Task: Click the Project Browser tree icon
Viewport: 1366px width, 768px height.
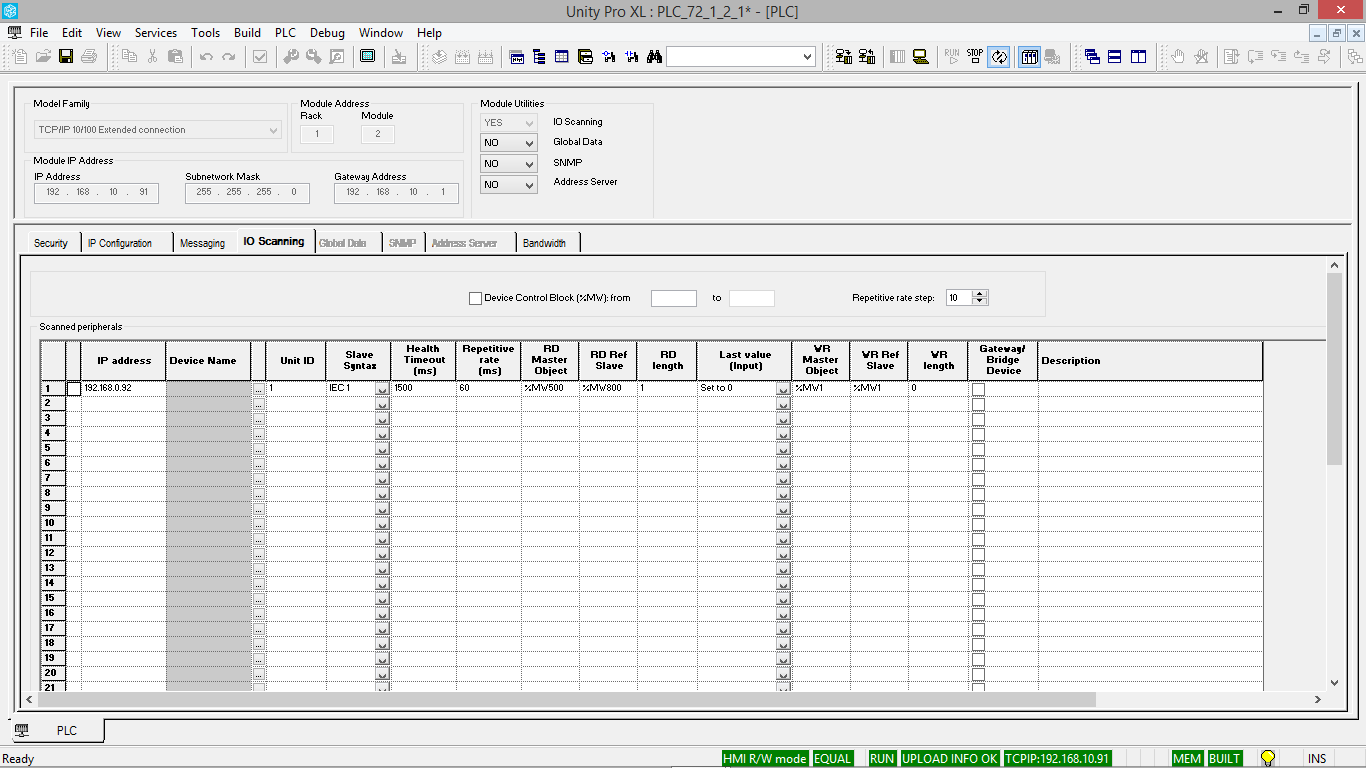Action: tap(539, 57)
